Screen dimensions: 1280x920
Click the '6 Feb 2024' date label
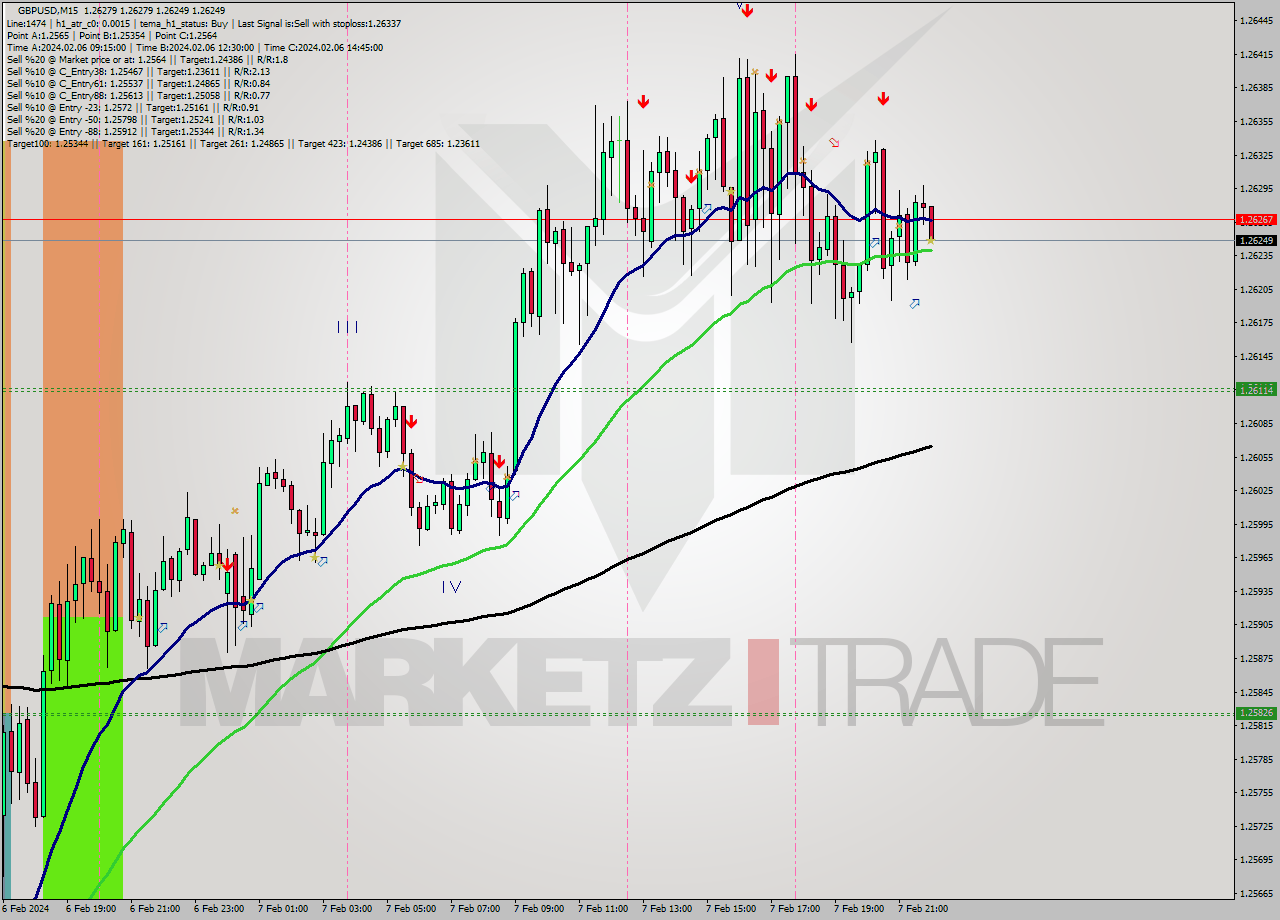coord(24,909)
